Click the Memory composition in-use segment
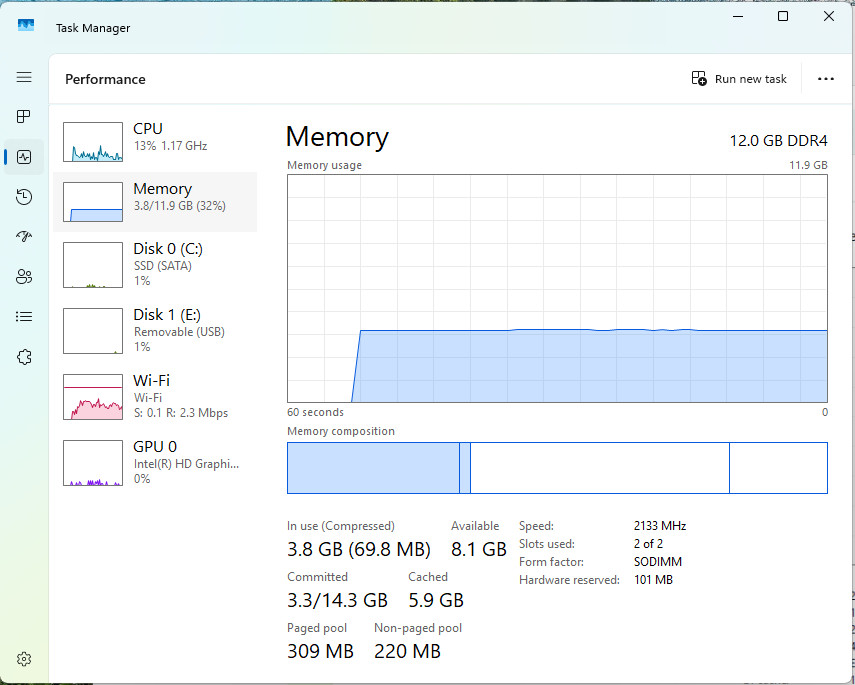Screen dimensions: 855x685 pyautogui.click(x=374, y=468)
